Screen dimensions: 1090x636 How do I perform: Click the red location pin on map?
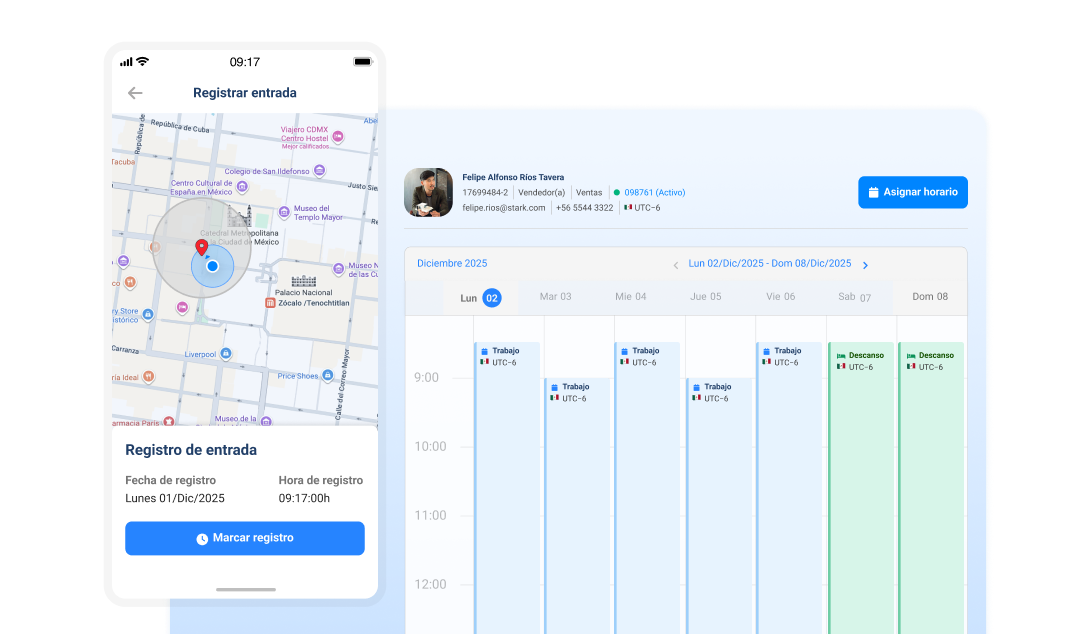(201, 247)
